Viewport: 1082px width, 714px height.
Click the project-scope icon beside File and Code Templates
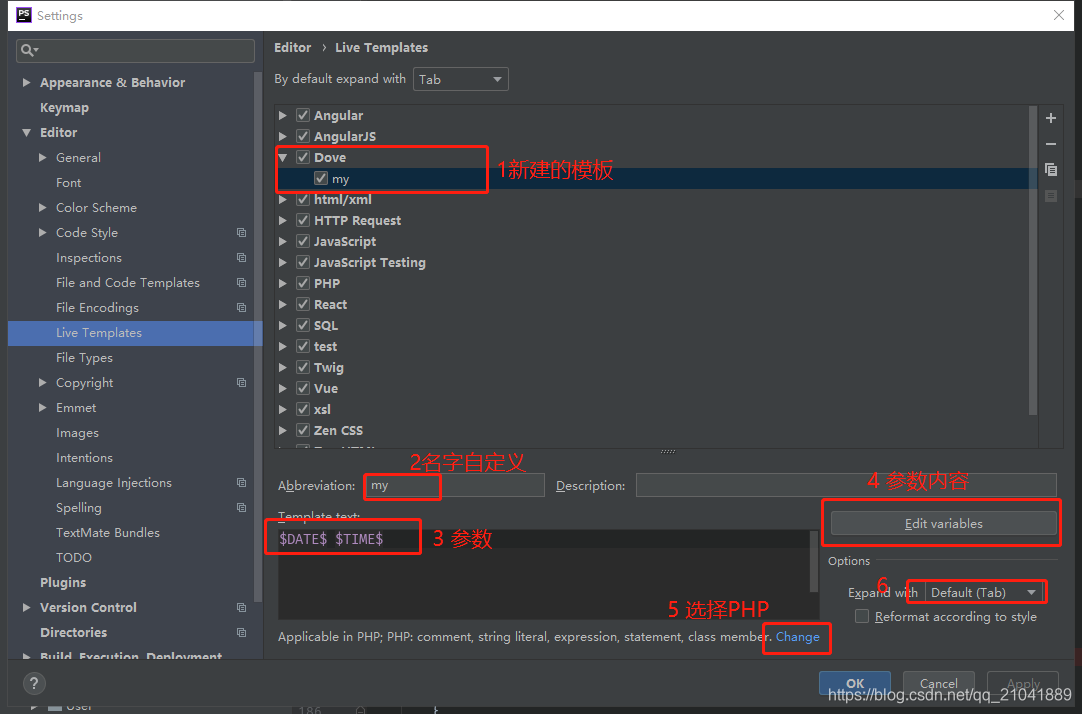pyautogui.click(x=242, y=282)
